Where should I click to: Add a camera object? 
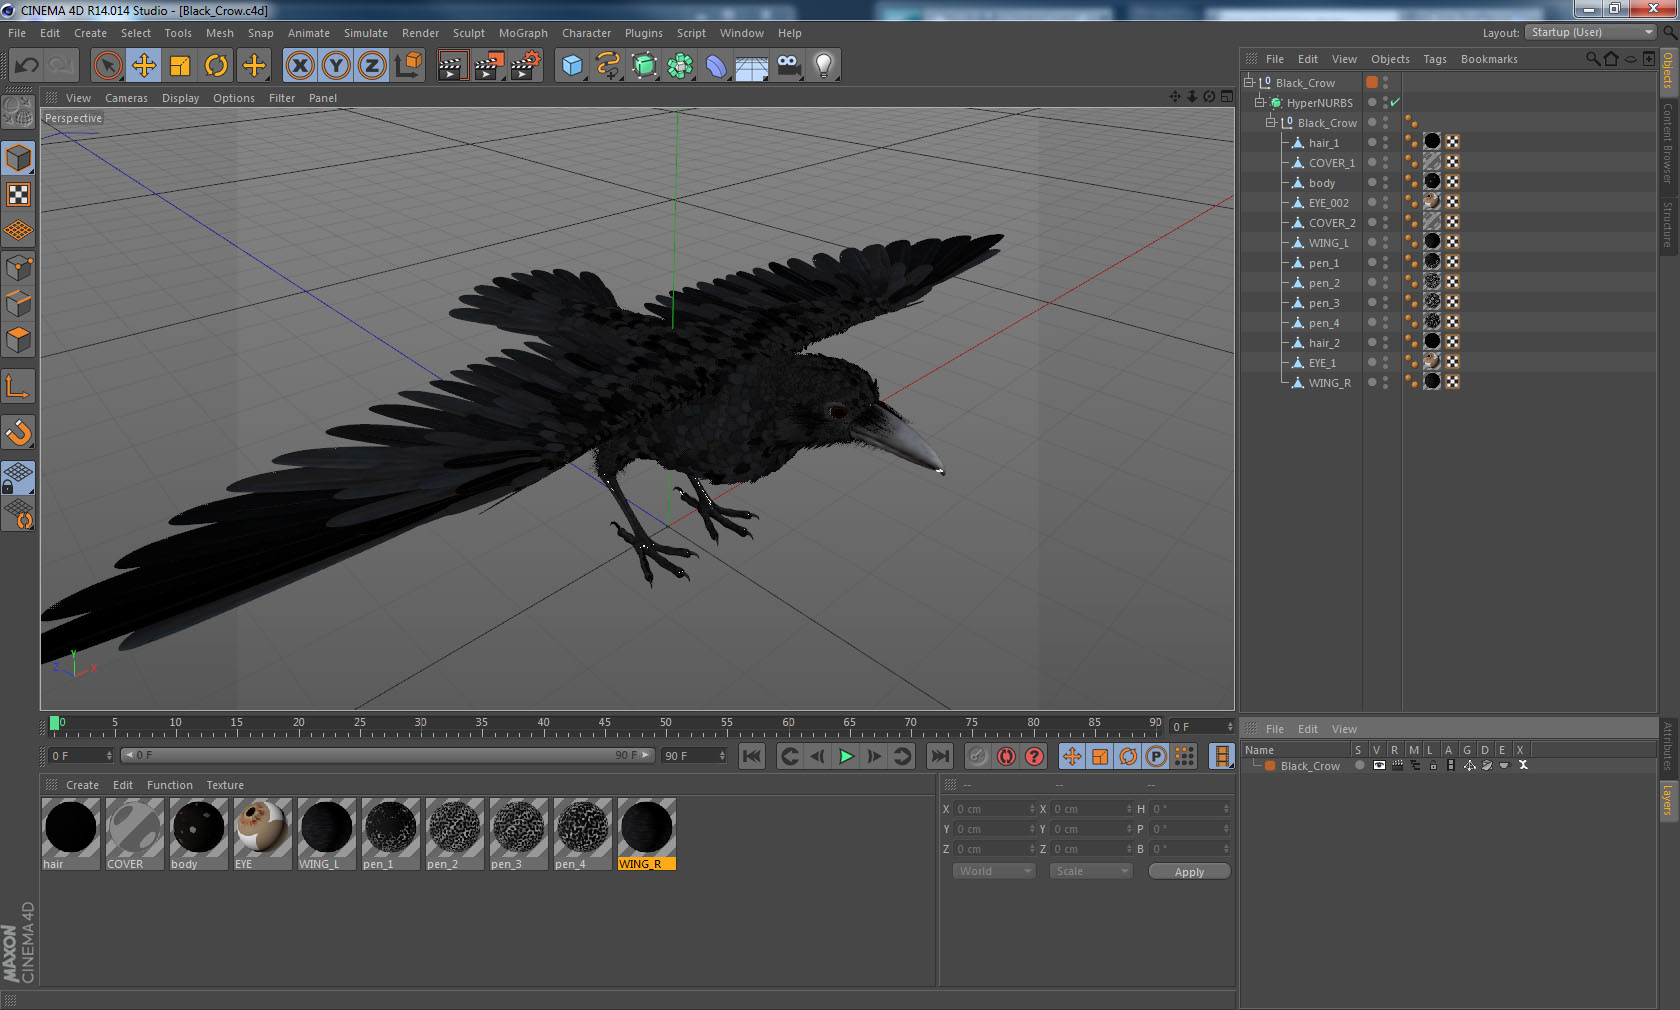tap(788, 66)
